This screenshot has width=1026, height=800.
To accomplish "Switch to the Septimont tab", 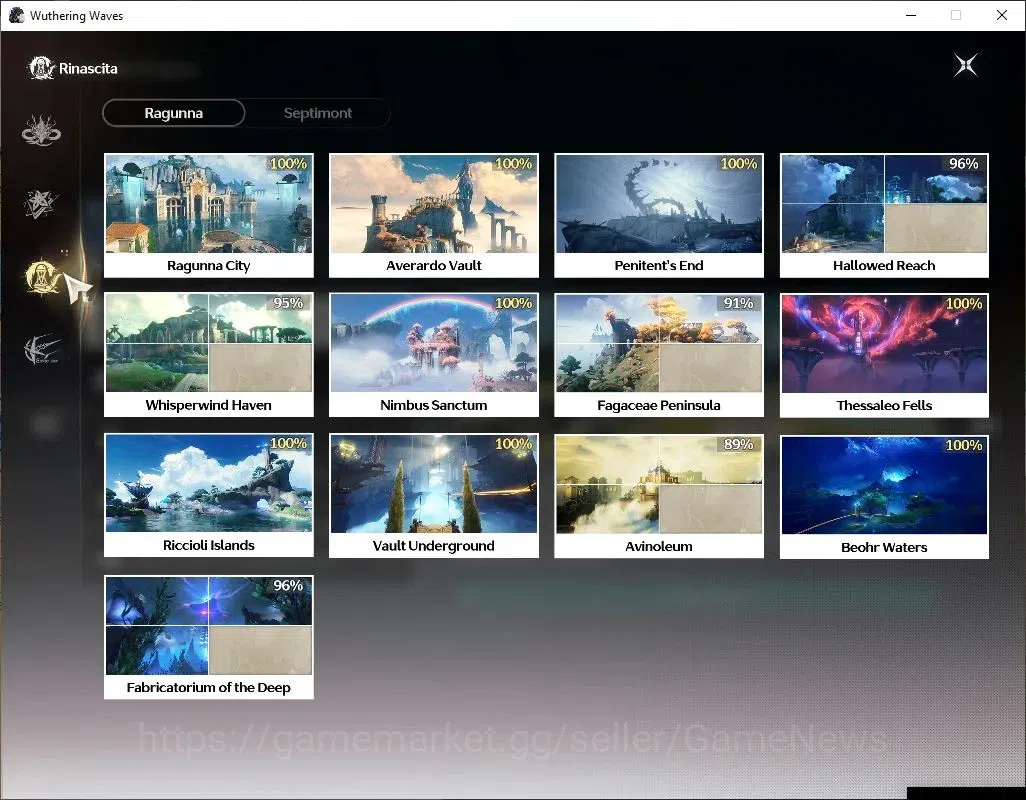I will [x=317, y=113].
